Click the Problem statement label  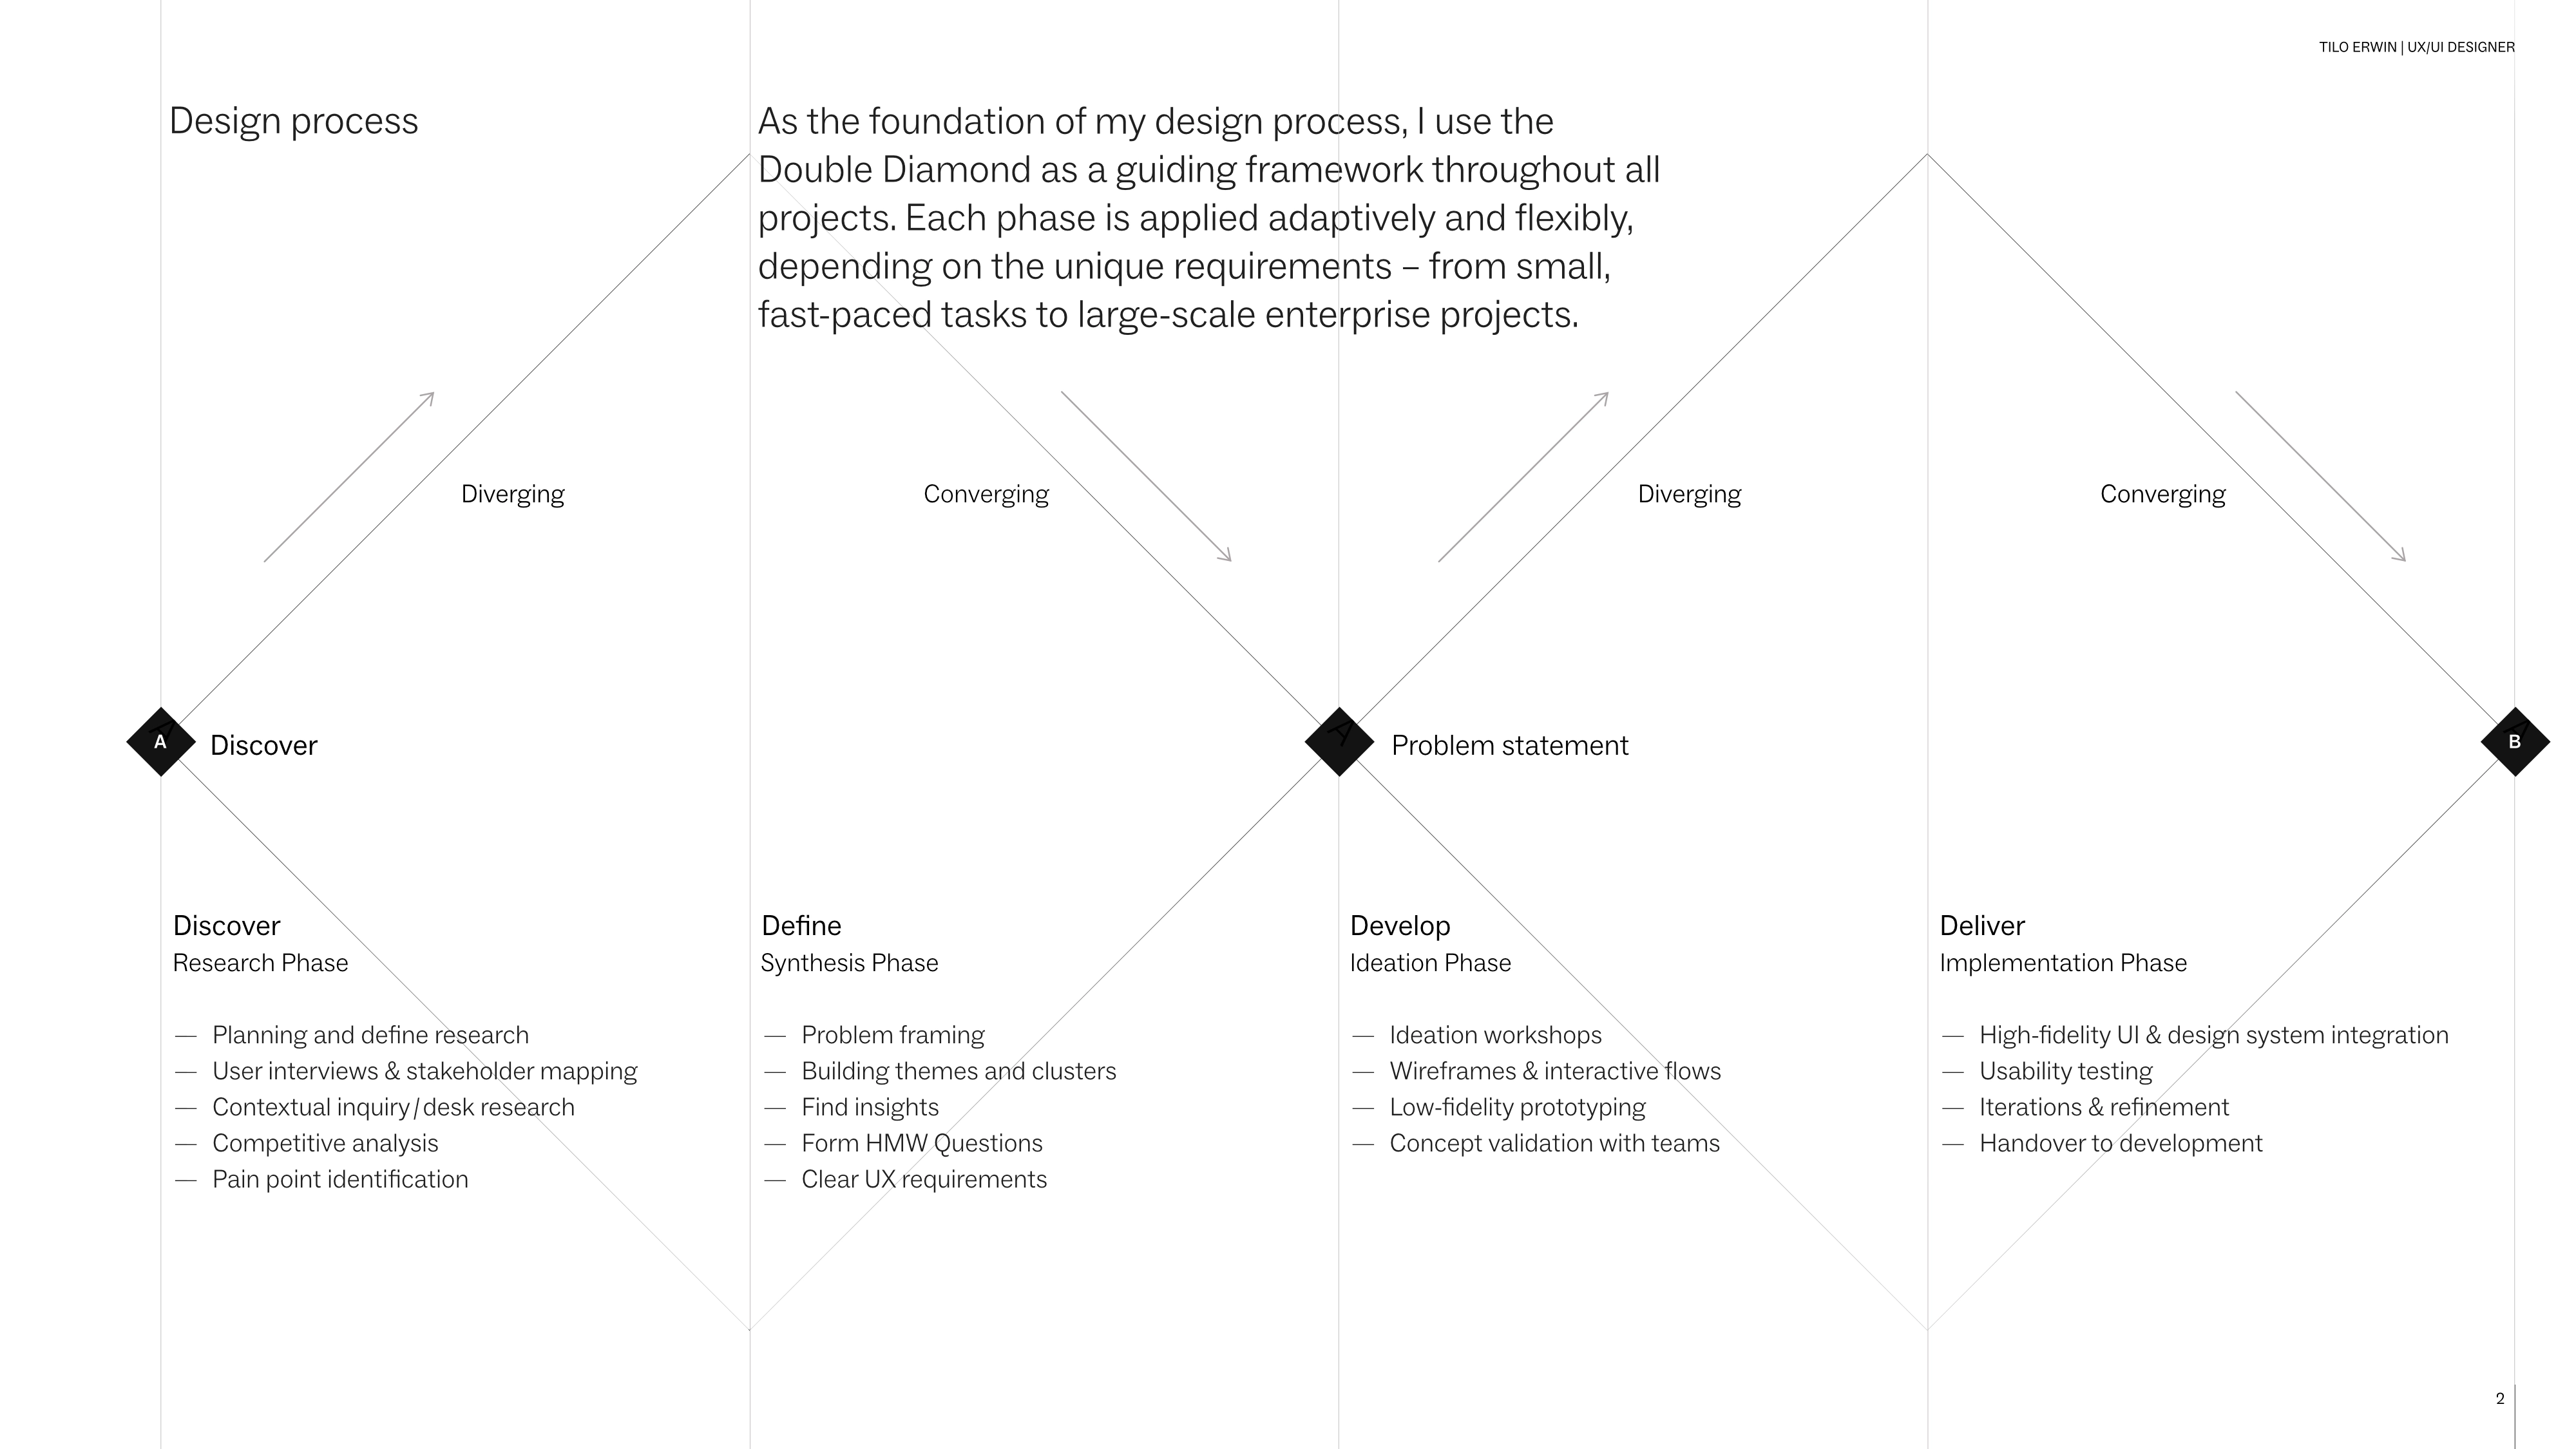1509,746
